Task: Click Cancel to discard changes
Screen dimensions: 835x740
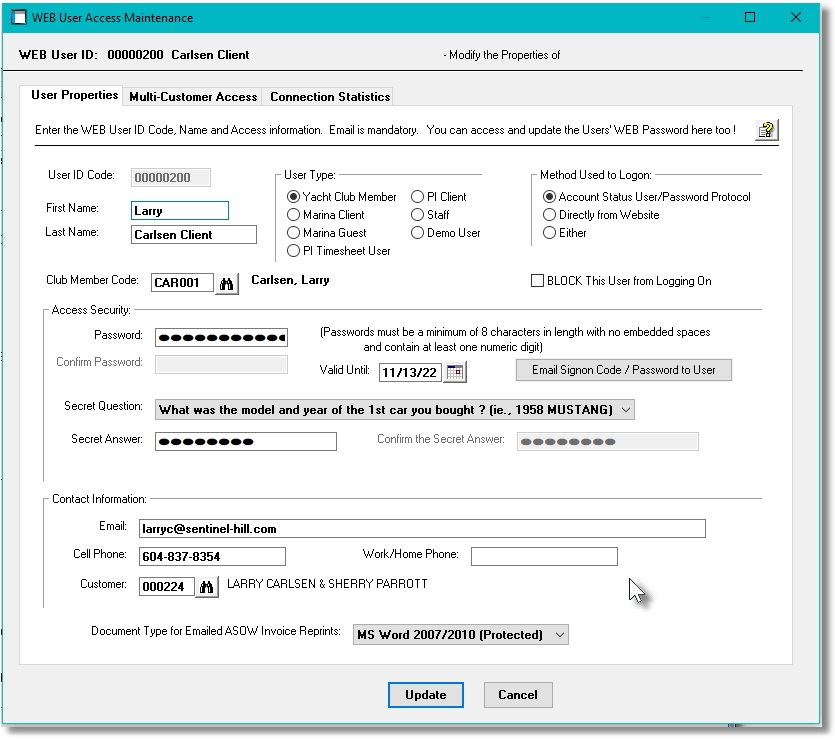Action: pyautogui.click(x=517, y=694)
